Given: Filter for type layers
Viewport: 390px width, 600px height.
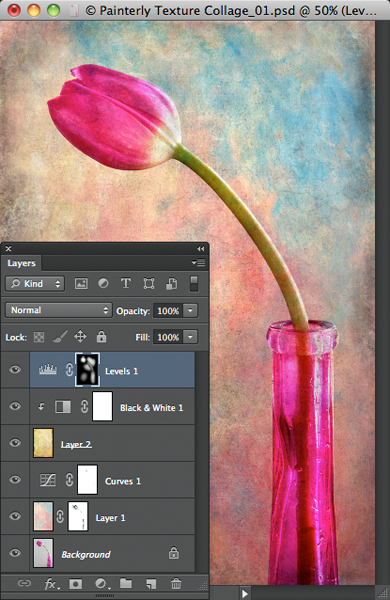Looking at the screenshot, I should [x=126, y=284].
